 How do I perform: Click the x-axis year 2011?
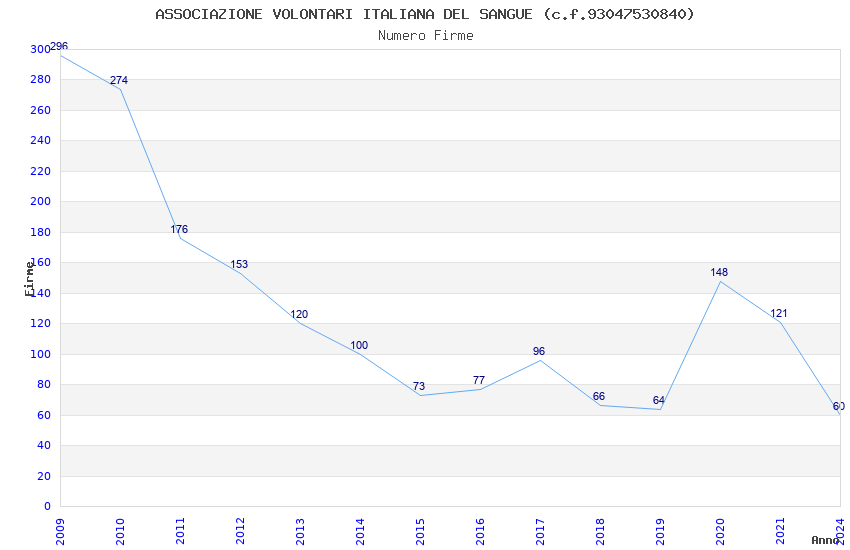pyautogui.click(x=180, y=531)
